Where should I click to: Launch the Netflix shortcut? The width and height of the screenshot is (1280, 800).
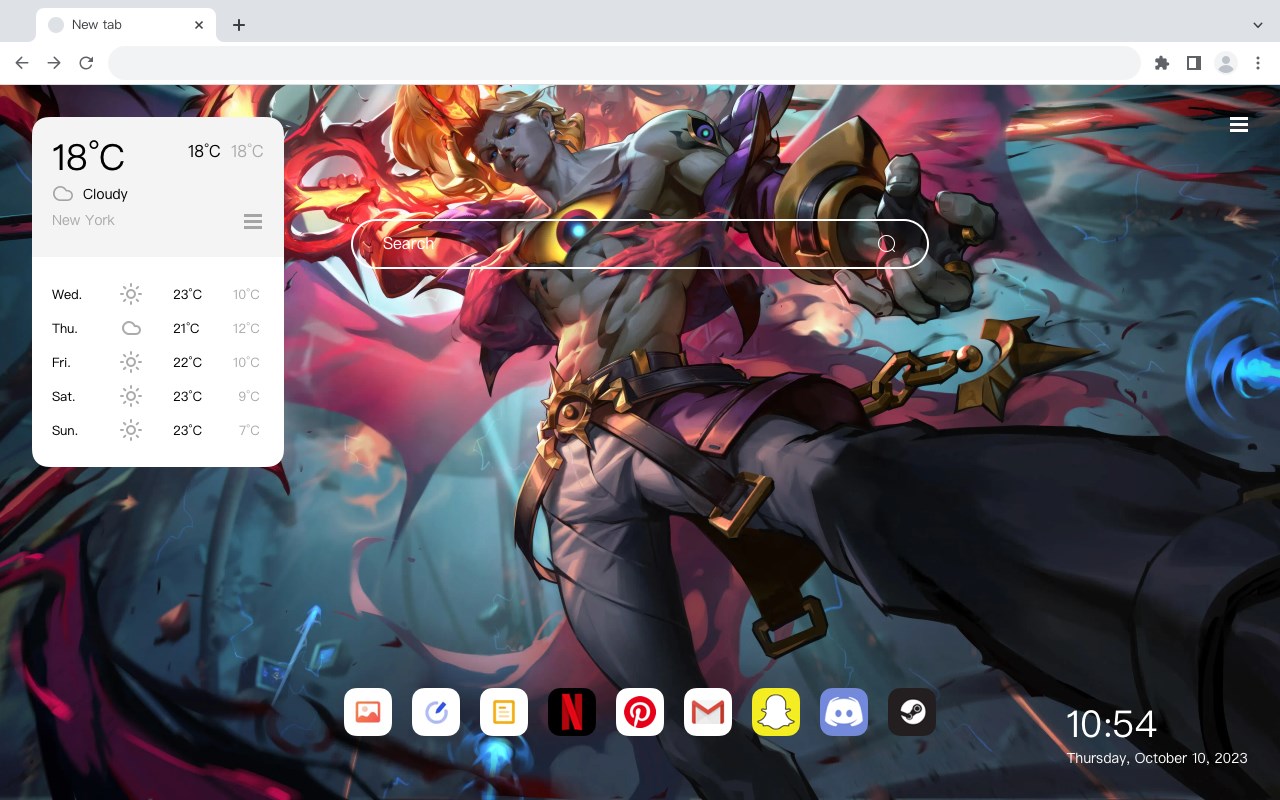tap(572, 712)
